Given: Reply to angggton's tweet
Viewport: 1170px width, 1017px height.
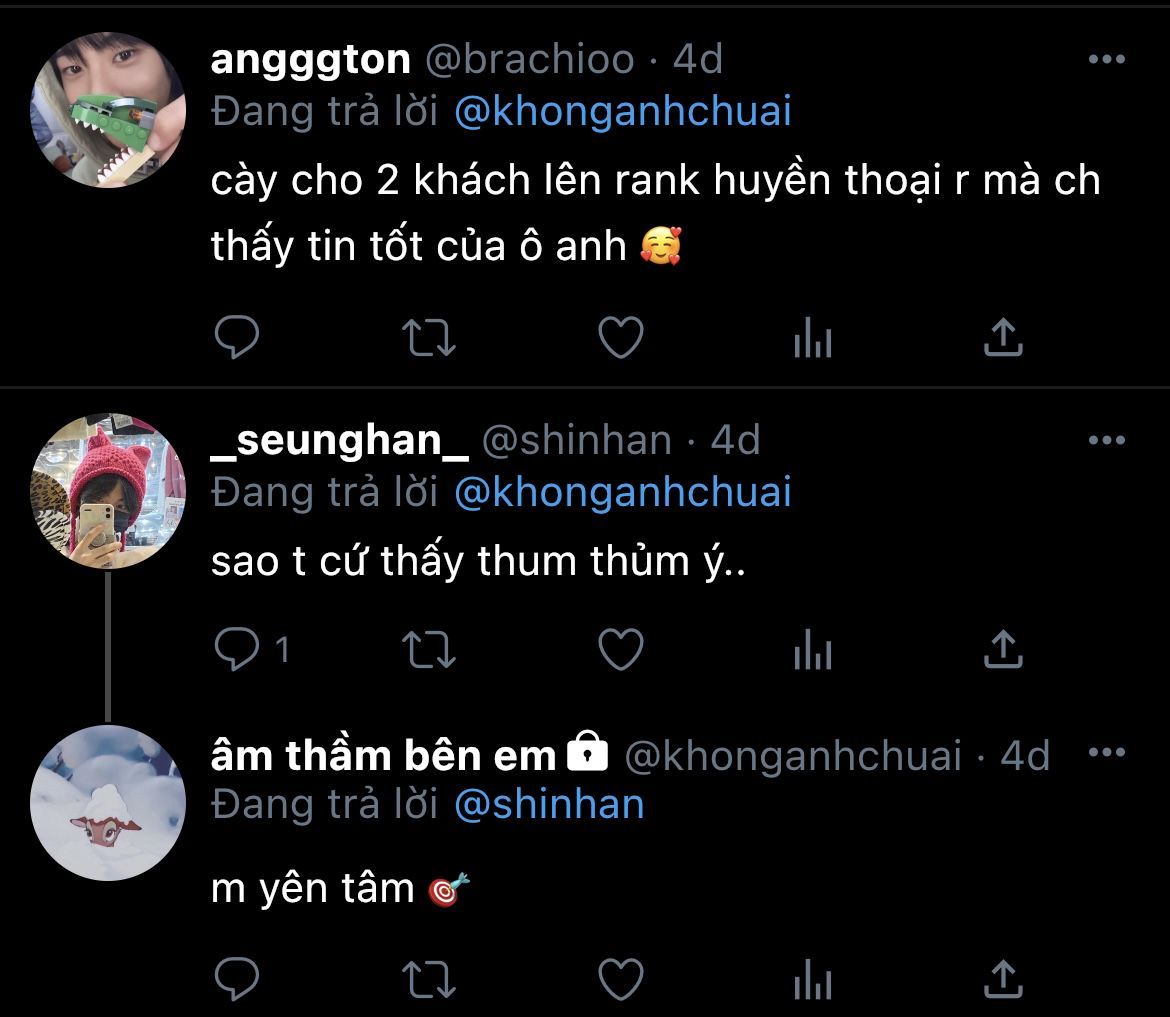Looking at the screenshot, I should [x=237, y=337].
